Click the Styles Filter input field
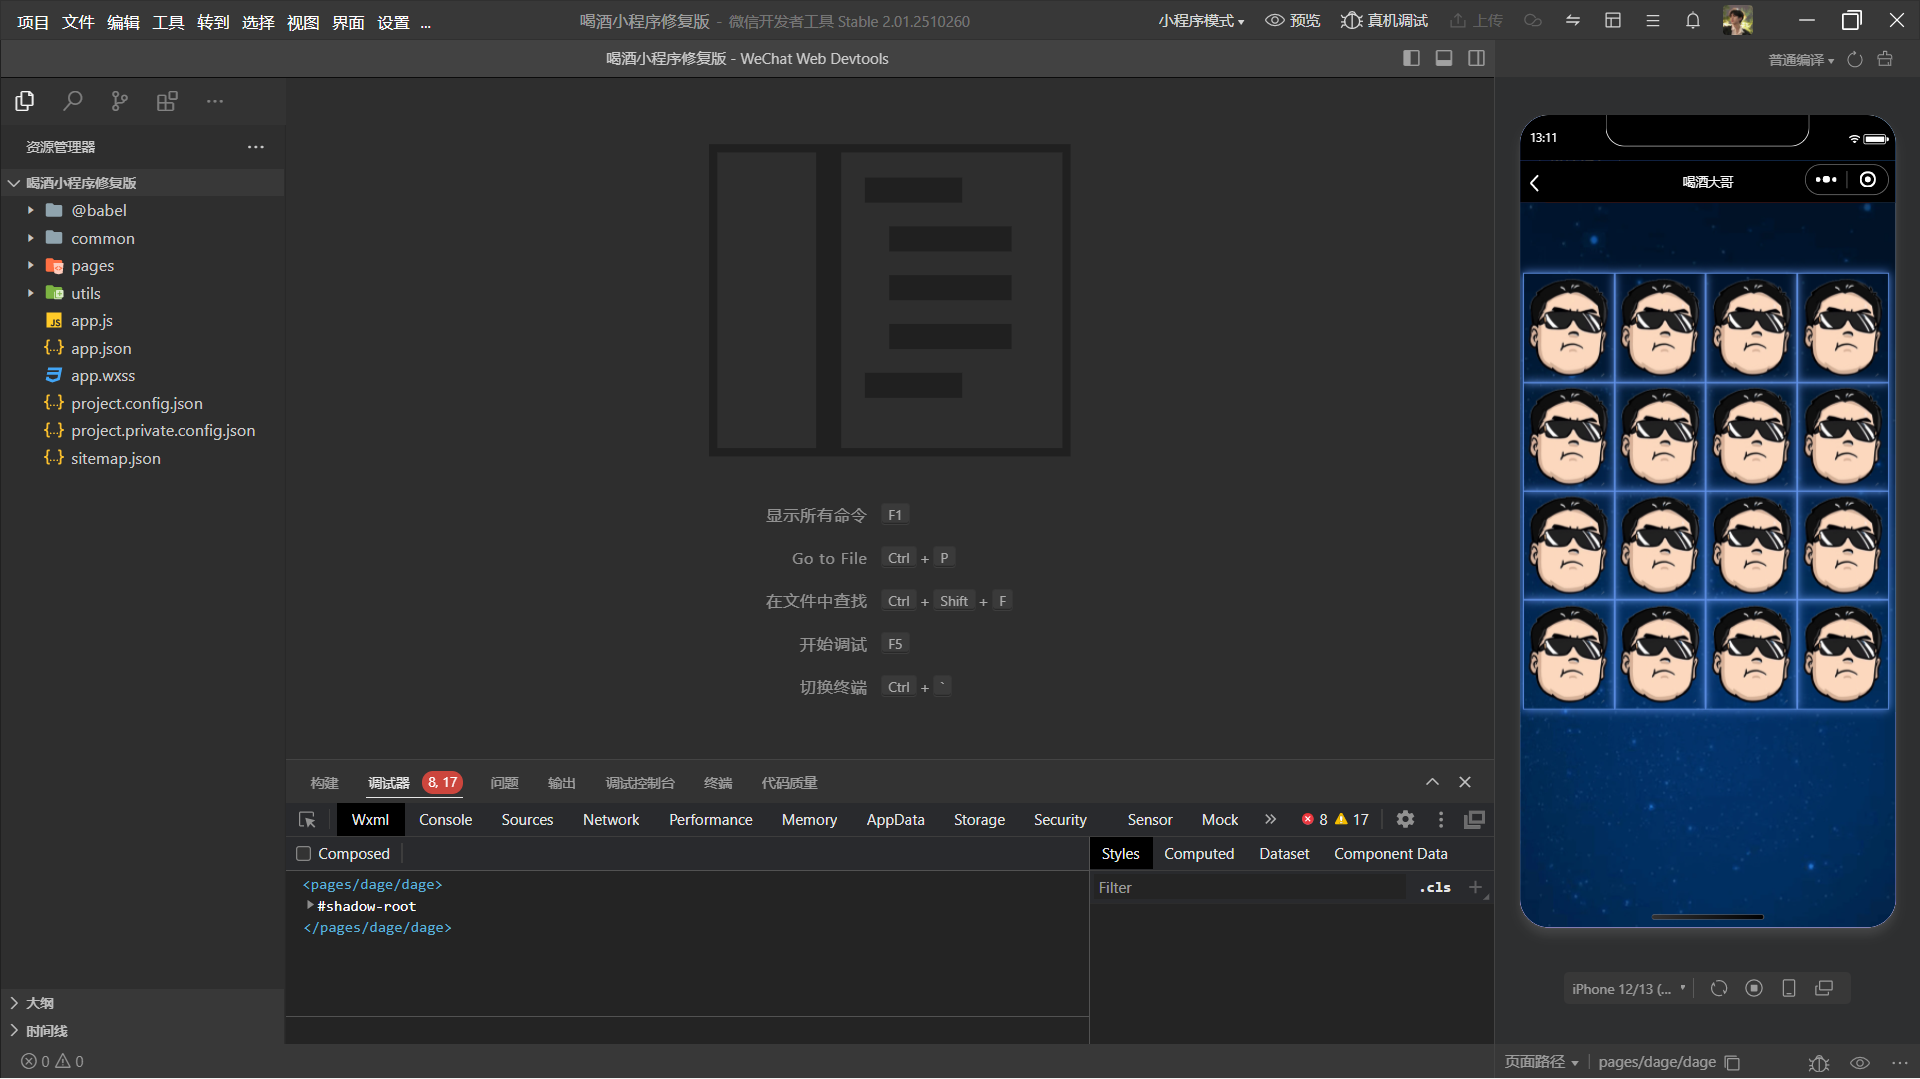This screenshot has width=1920, height=1079. tap(1250, 888)
